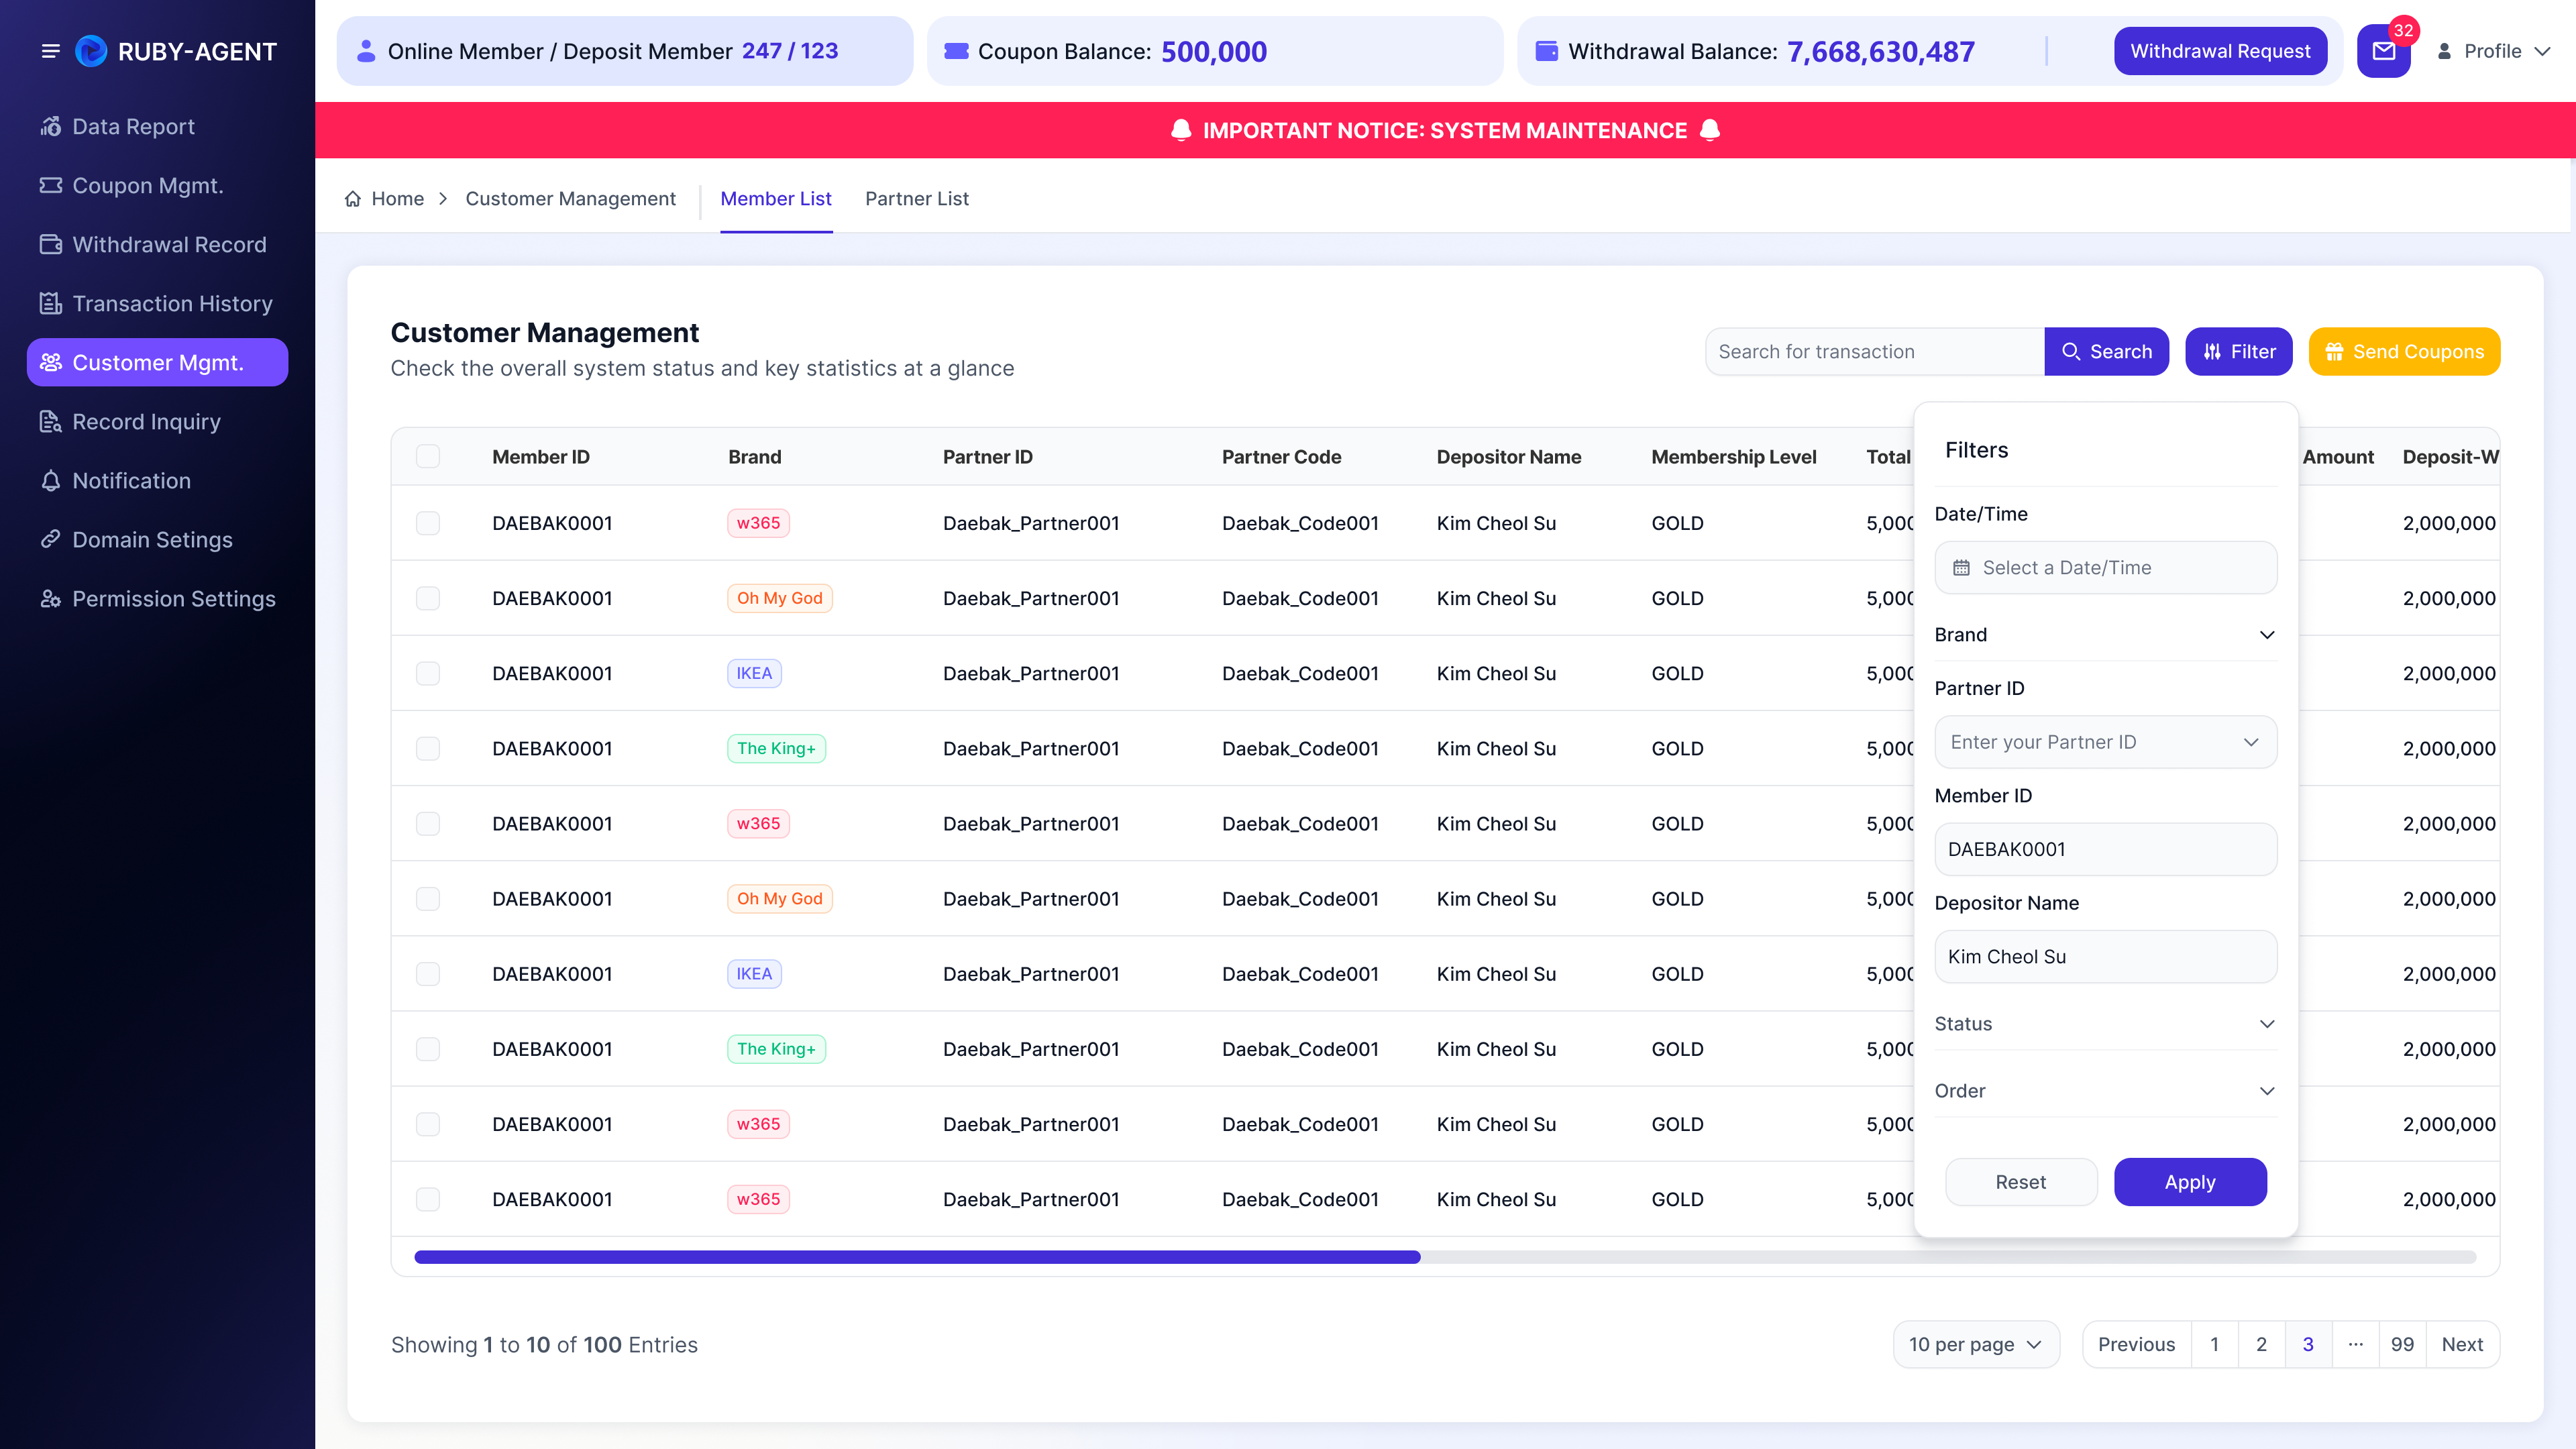This screenshot has height=1449, width=2576.
Task: Expand the Brand filter section
Action: click(x=2105, y=635)
